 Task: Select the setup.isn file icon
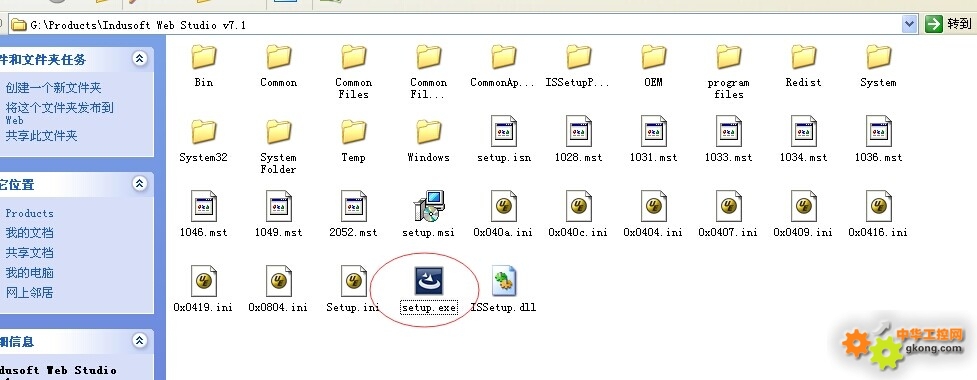pos(503,131)
